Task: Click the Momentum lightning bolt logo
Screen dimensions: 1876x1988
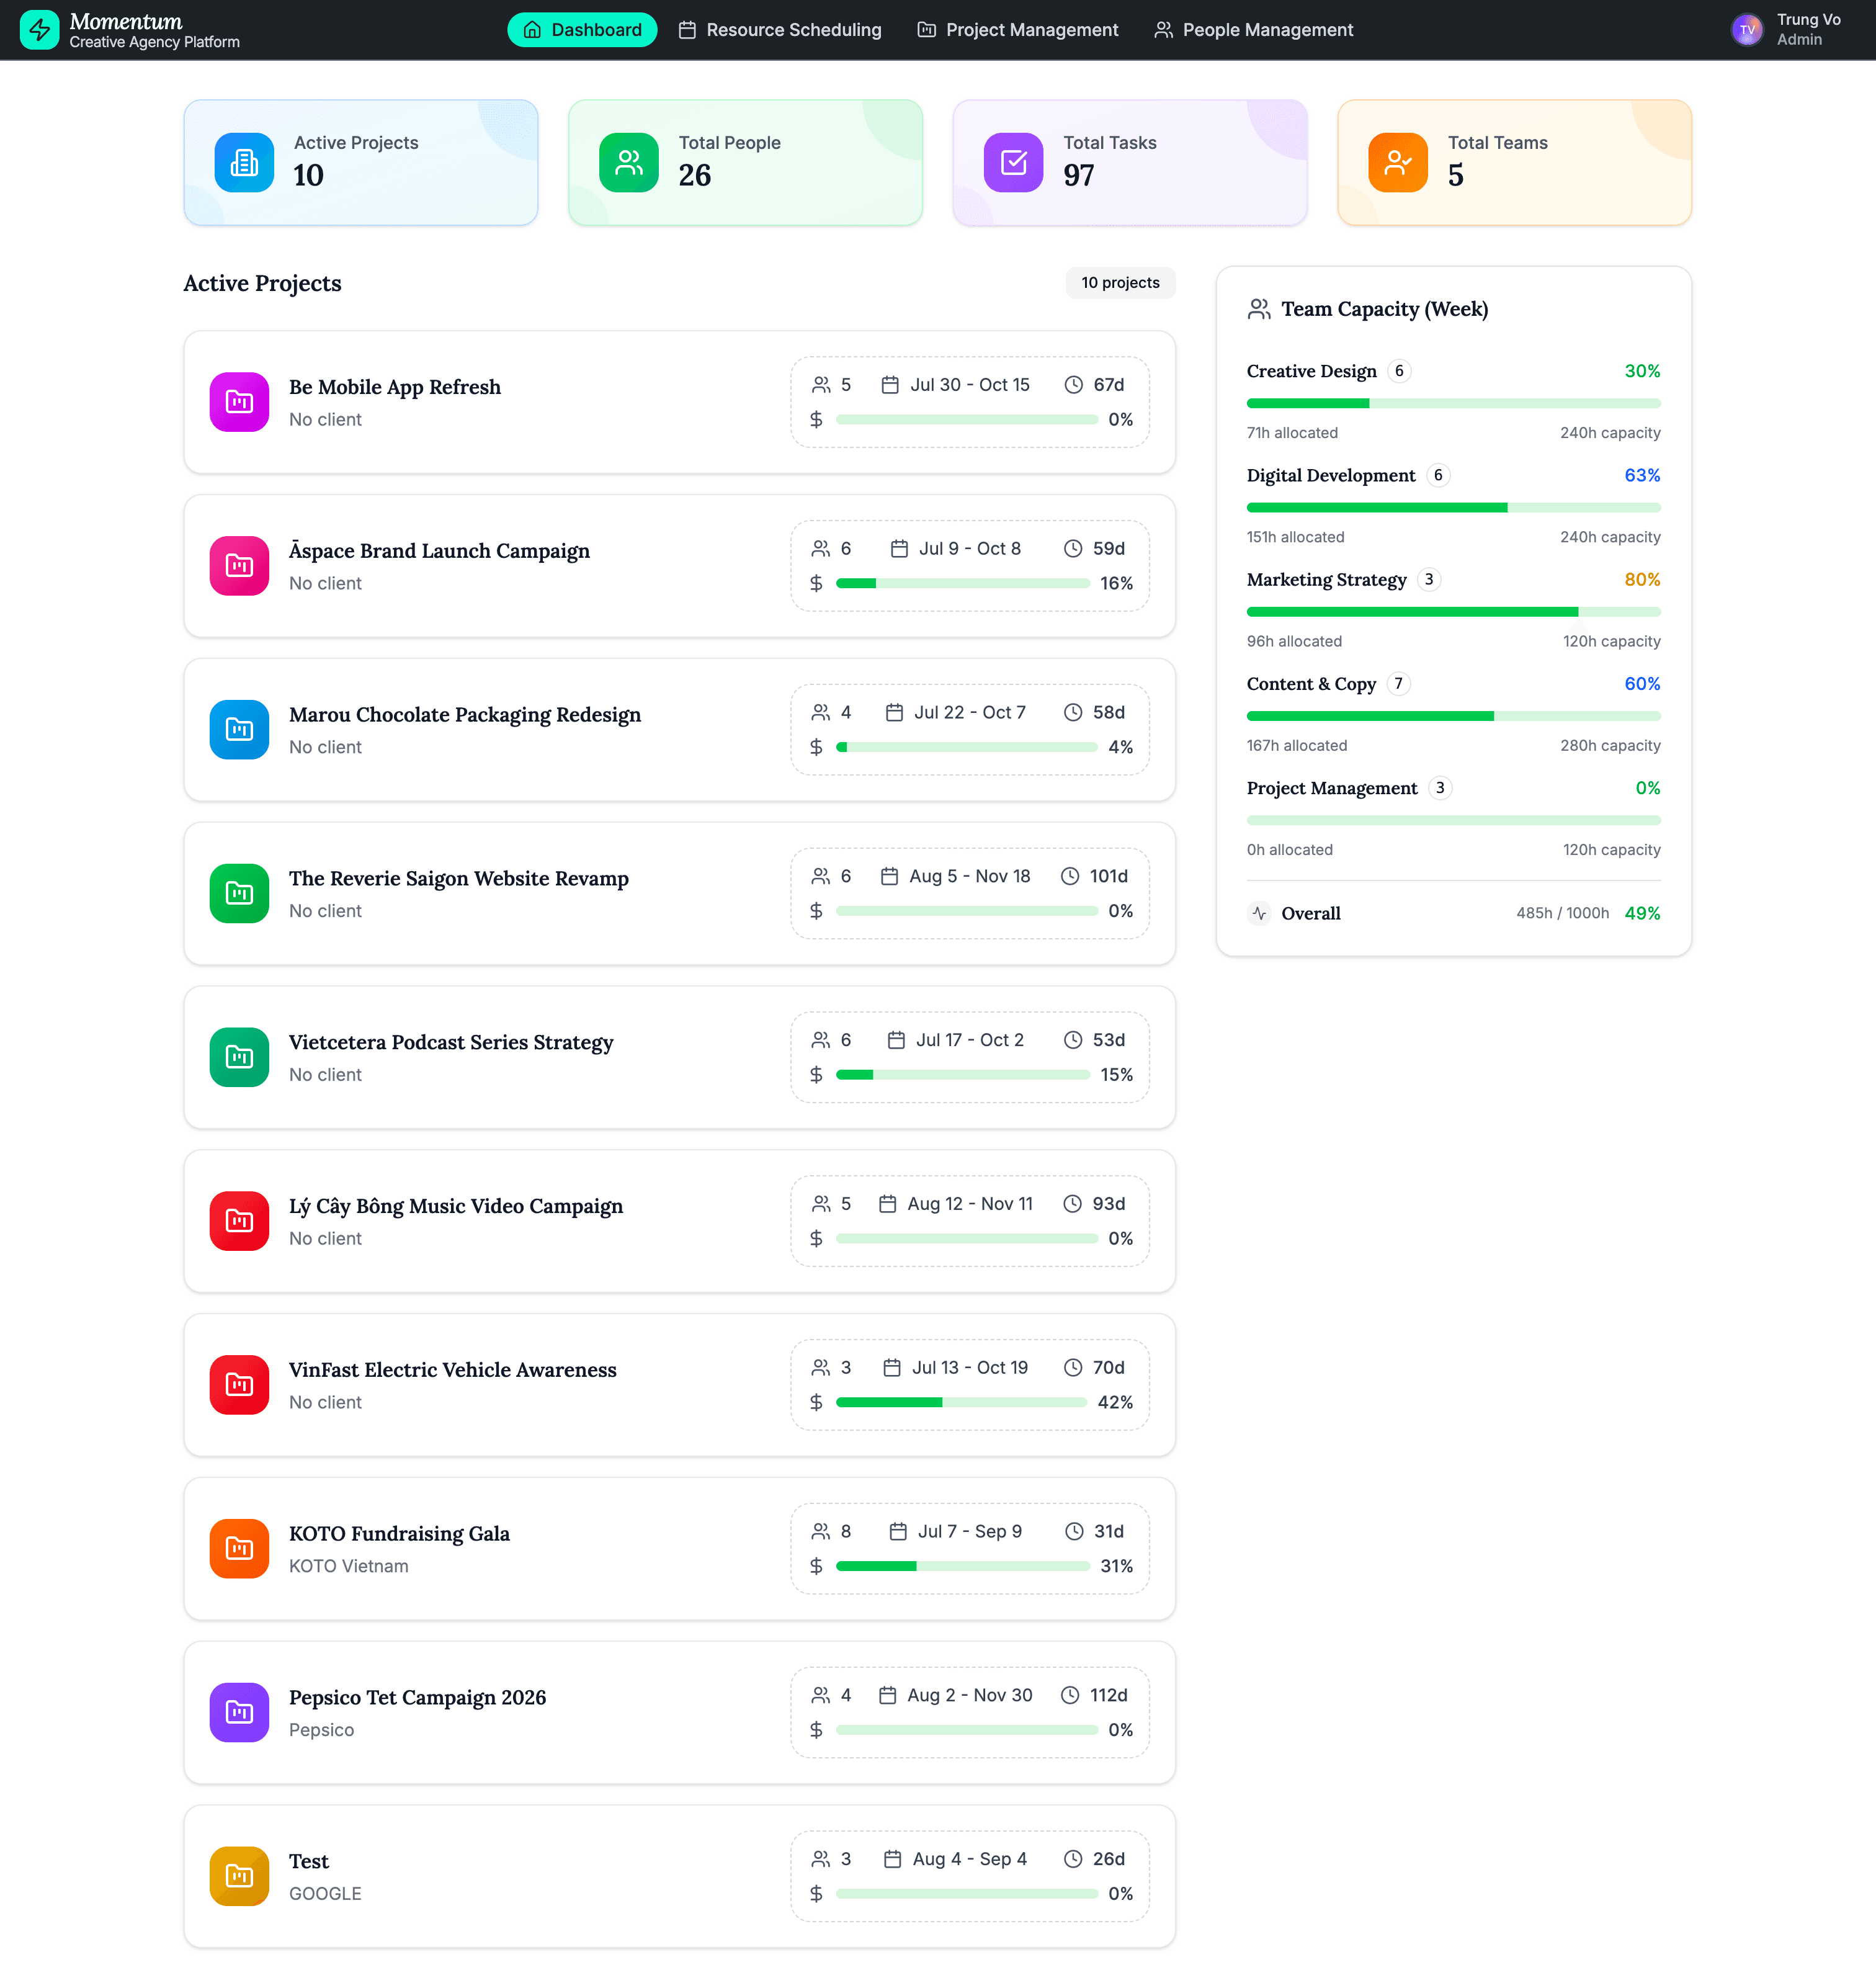Action: pyautogui.click(x=39, y=30)
